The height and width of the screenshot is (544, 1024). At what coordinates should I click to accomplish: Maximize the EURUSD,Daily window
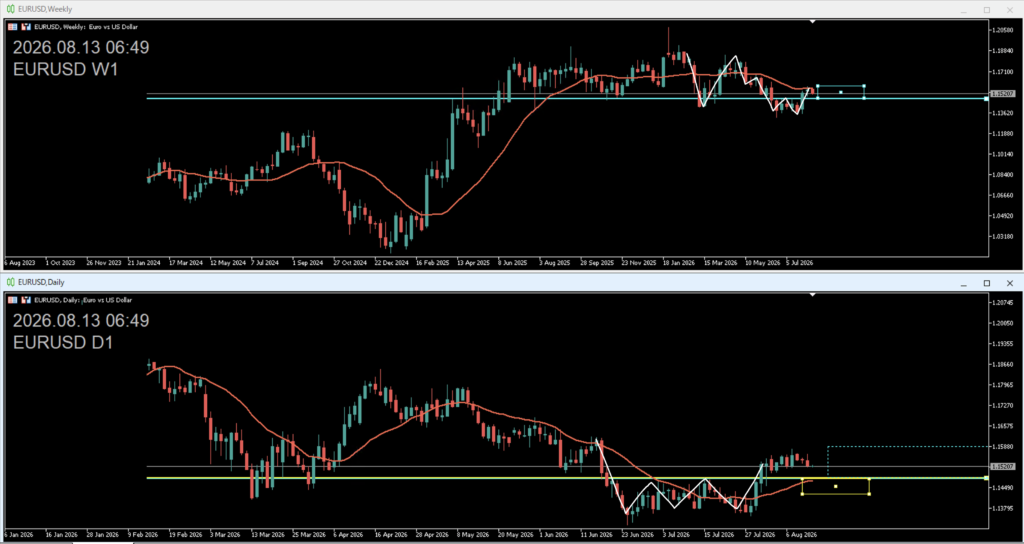pyautogui.click(x=987, y=283)
